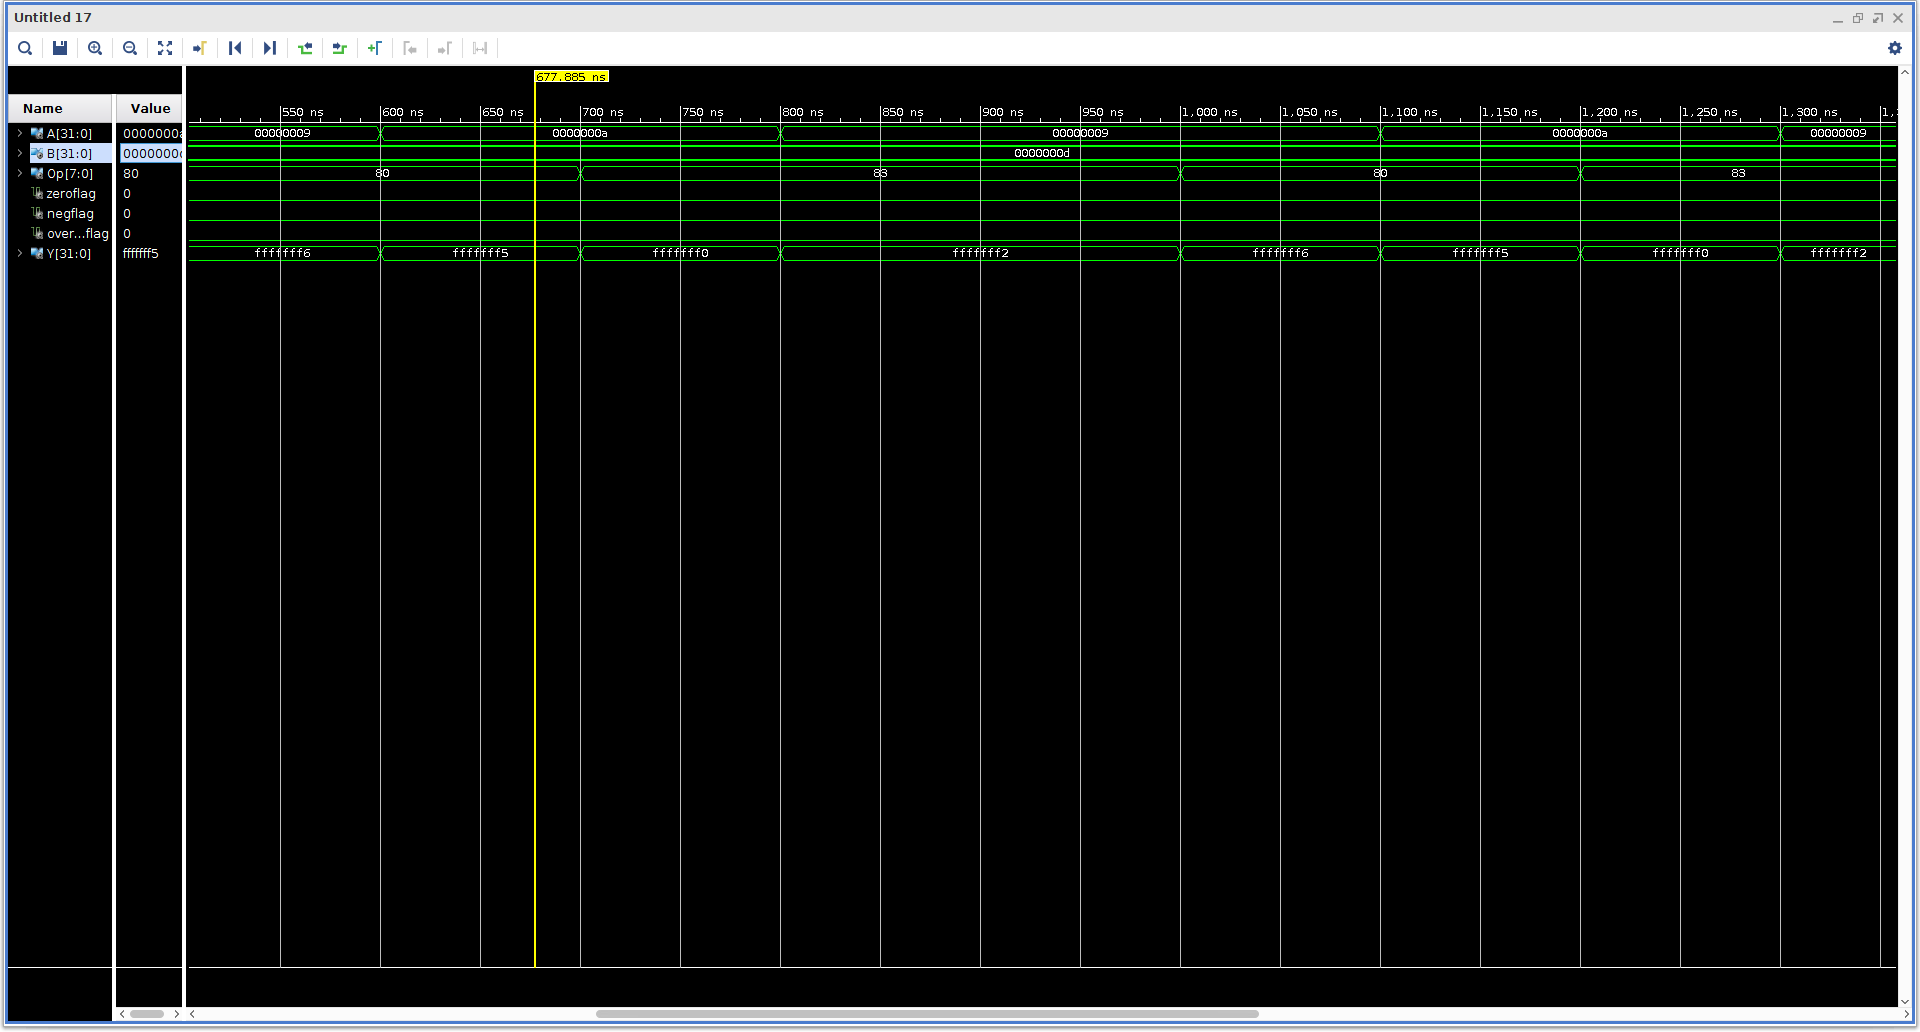Click the Value column header
The width and height of the screenshot is (1920, 1032).
(x=150, y=108)
